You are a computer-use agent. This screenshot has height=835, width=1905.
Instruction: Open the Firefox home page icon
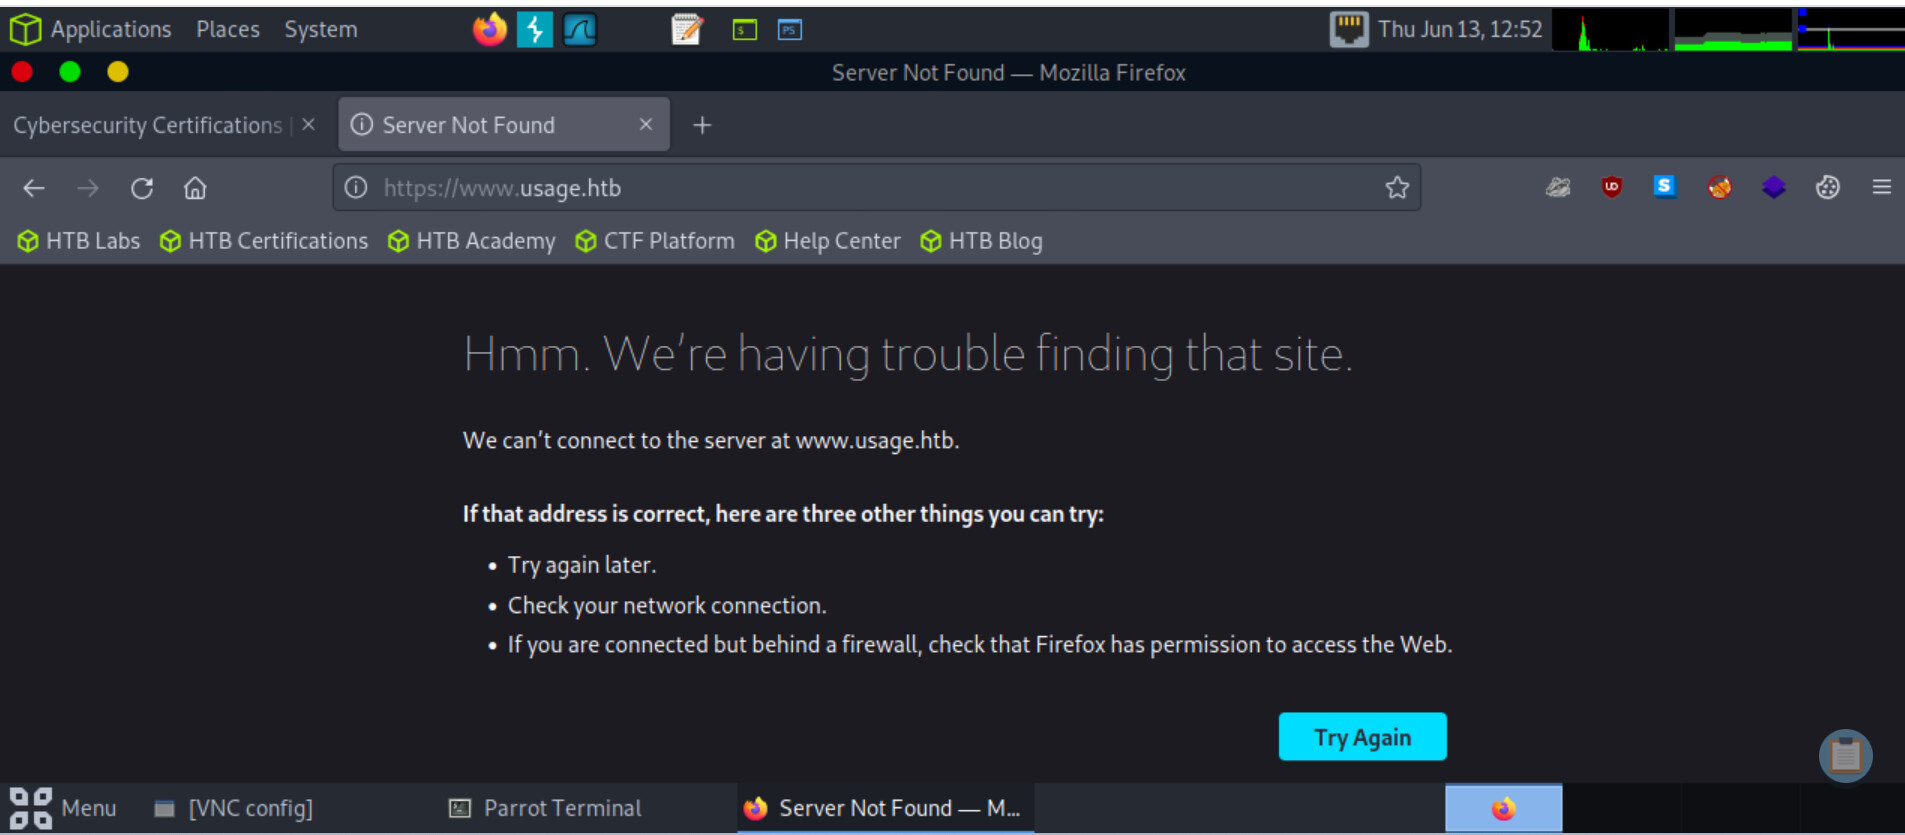(195, 188)
